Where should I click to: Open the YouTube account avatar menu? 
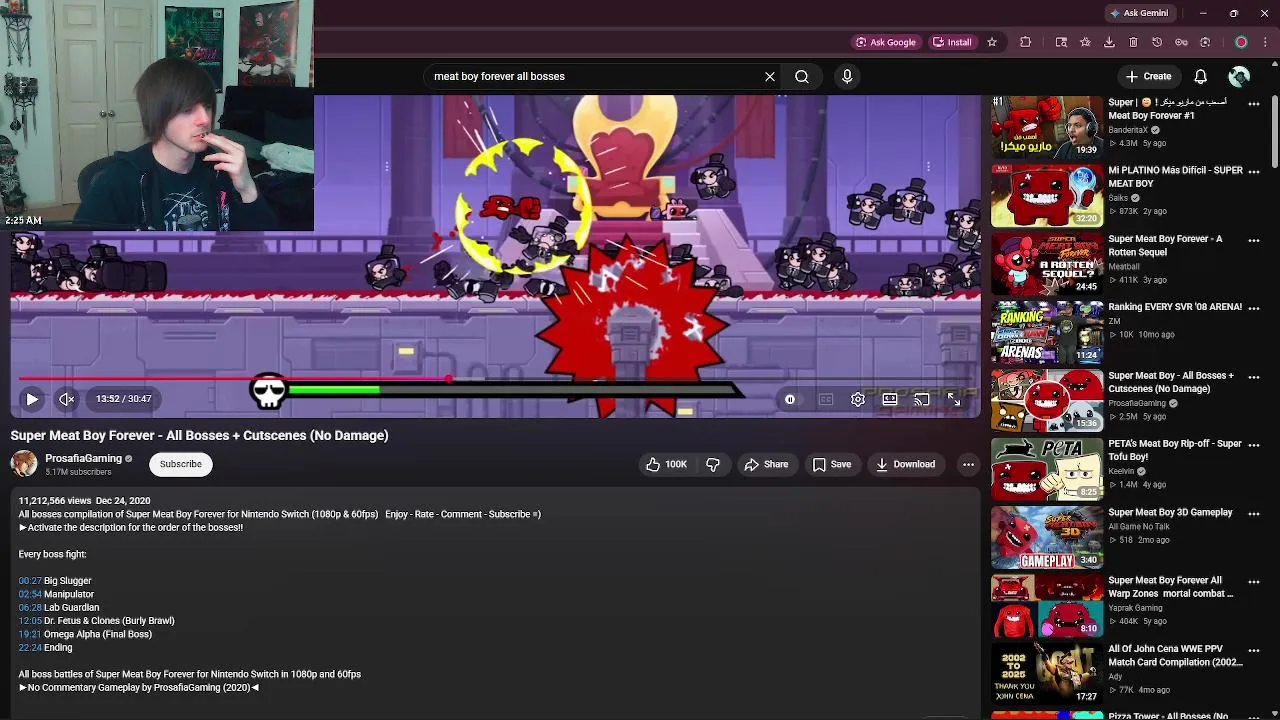click(x=1239, y=76)
